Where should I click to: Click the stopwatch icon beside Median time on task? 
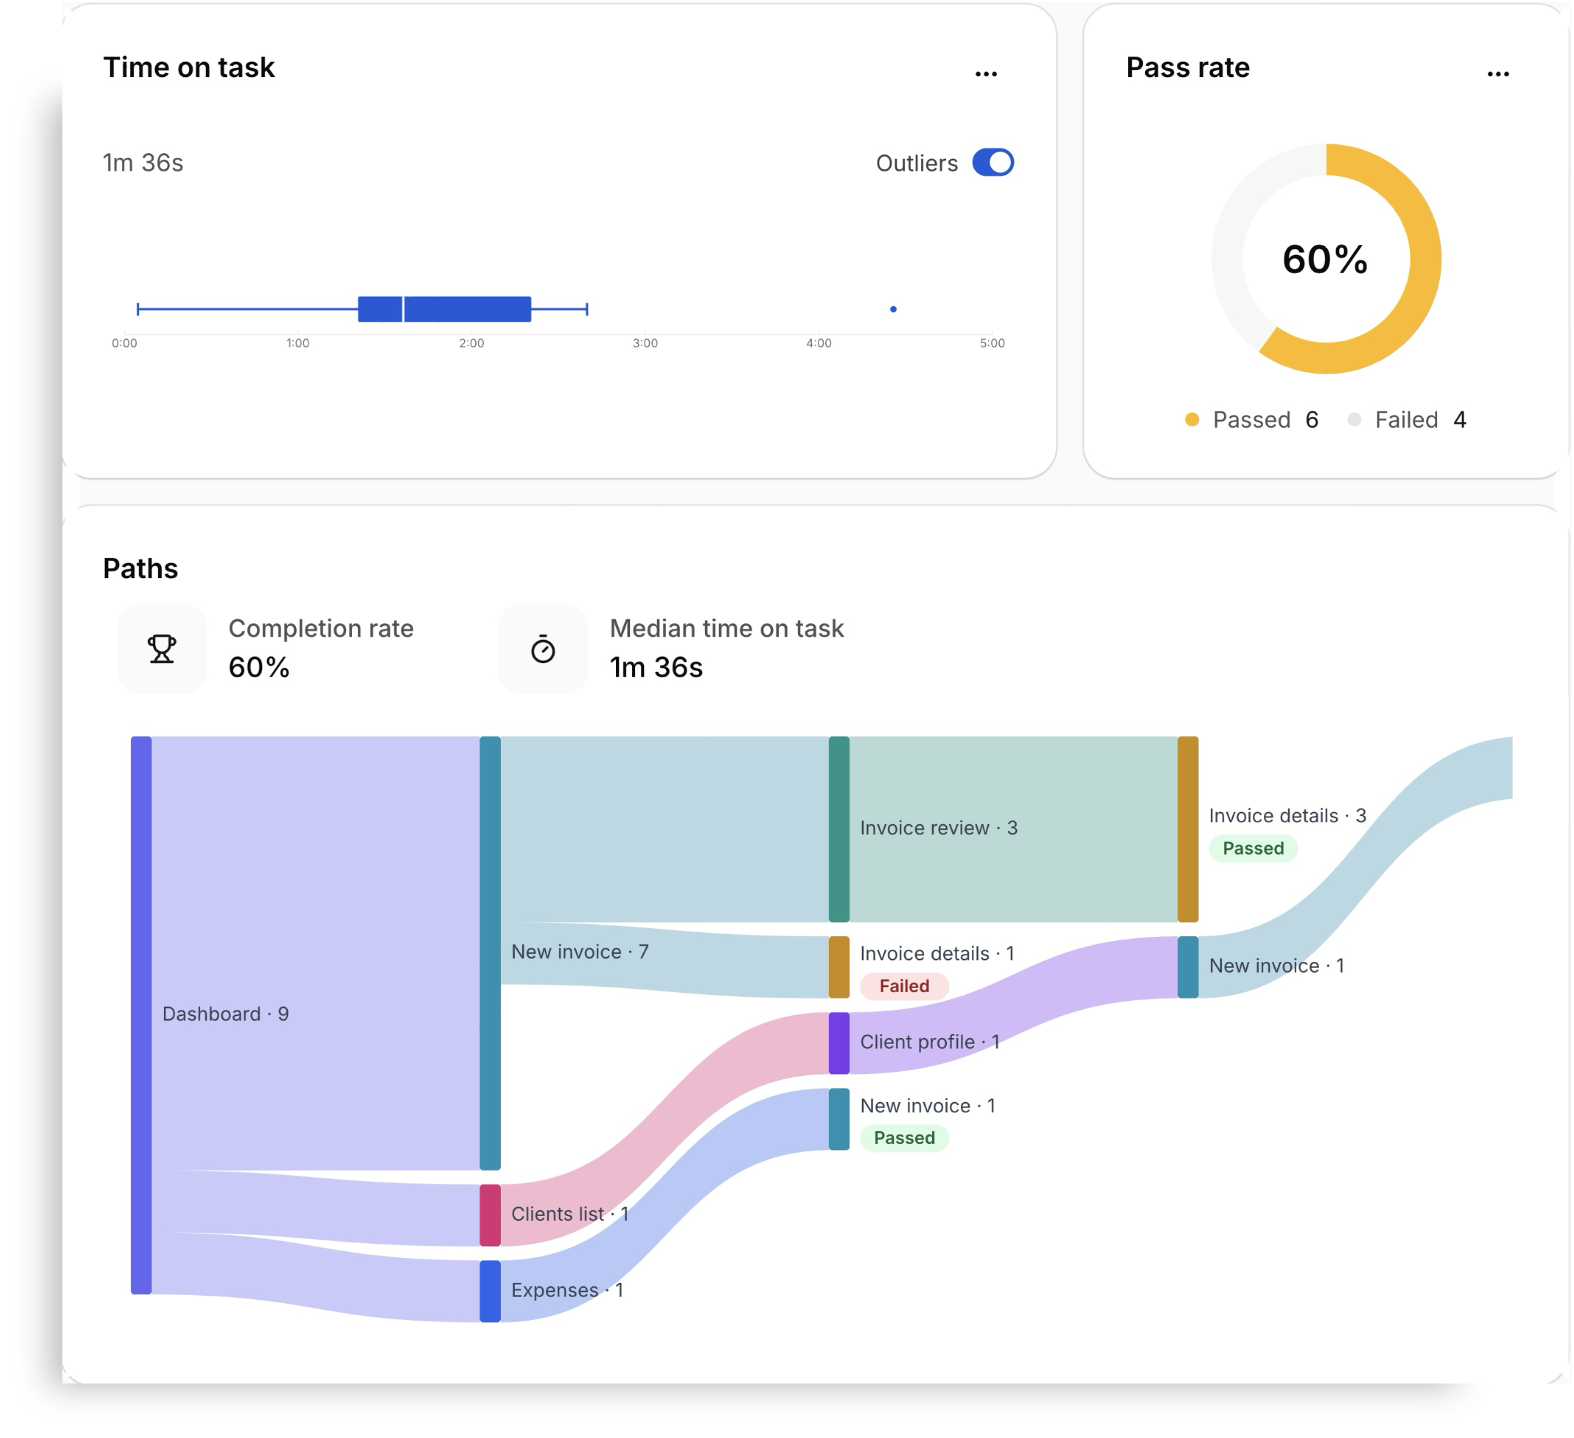pos(543,649)
